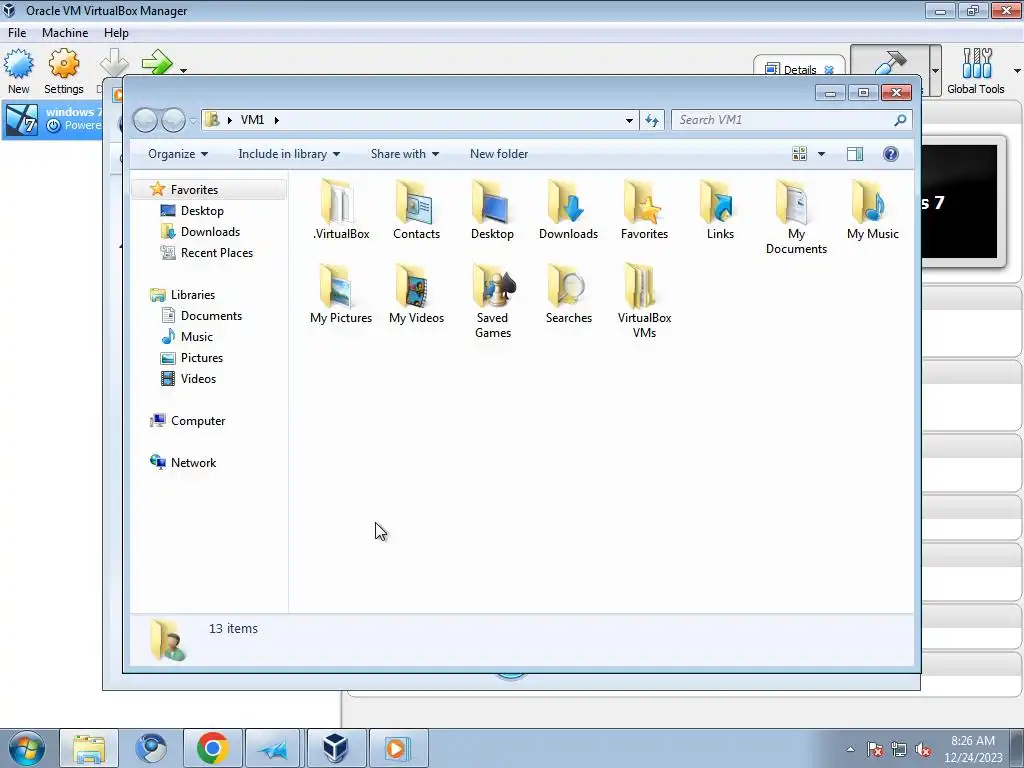Open the Organize dropdown
The height and width of the screenshot is (768, 1024).
pos(178,154)
